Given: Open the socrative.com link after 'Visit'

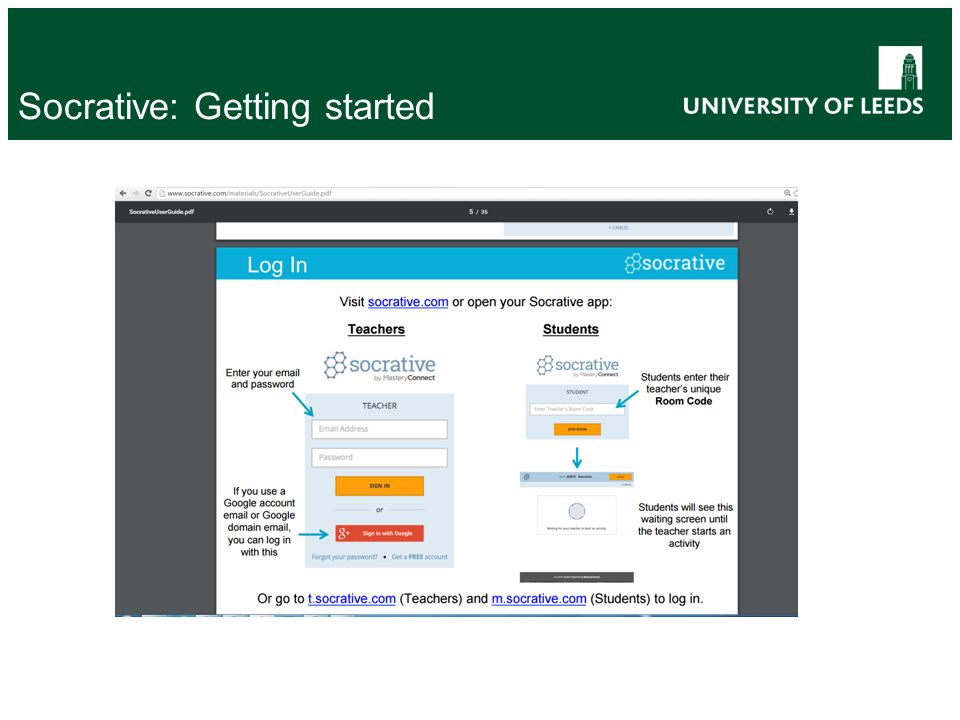Looking at the screenshot, I should [x=408, y=302].
